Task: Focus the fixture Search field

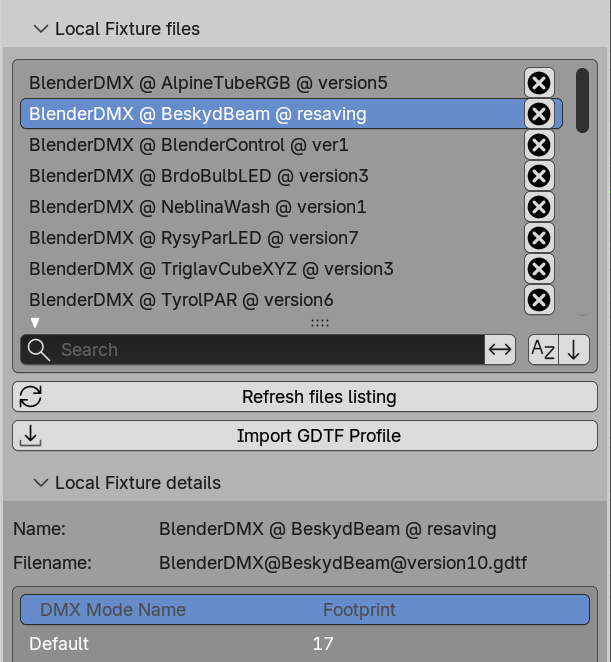Action: click(253, 350)
